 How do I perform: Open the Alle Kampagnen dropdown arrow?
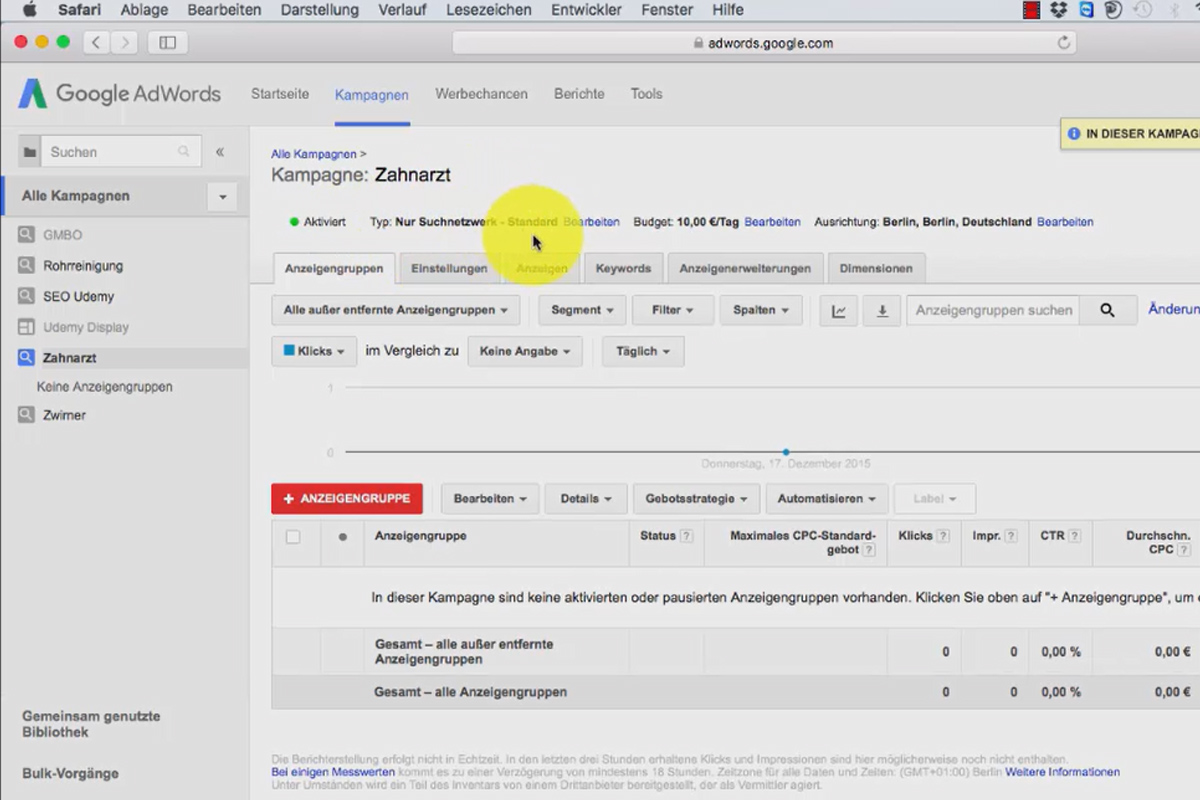pyautogui.click(x=222, y=197)
